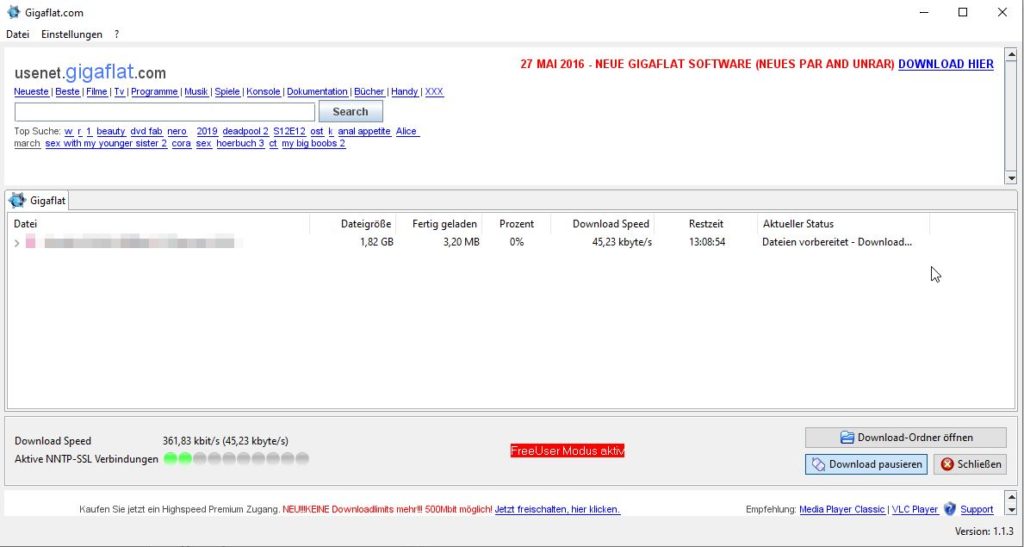Click top search term 'dvd fab'
The width and height of the screenshot is (1024, 547).
146,131
